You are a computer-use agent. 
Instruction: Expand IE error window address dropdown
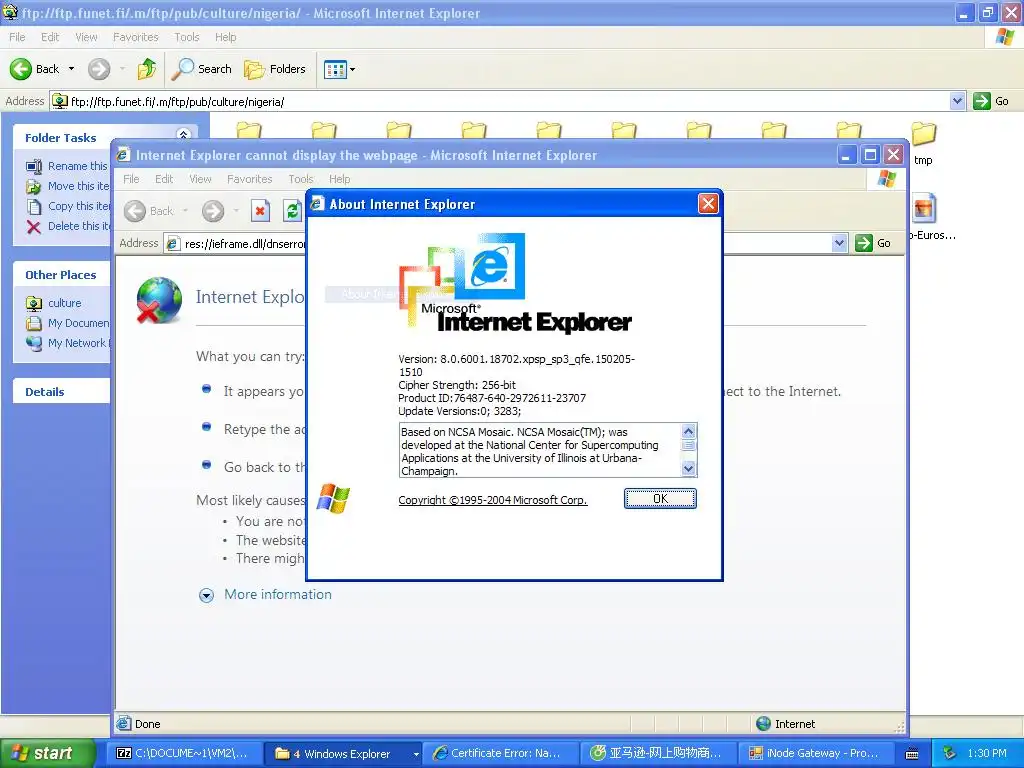click(840, 244)
